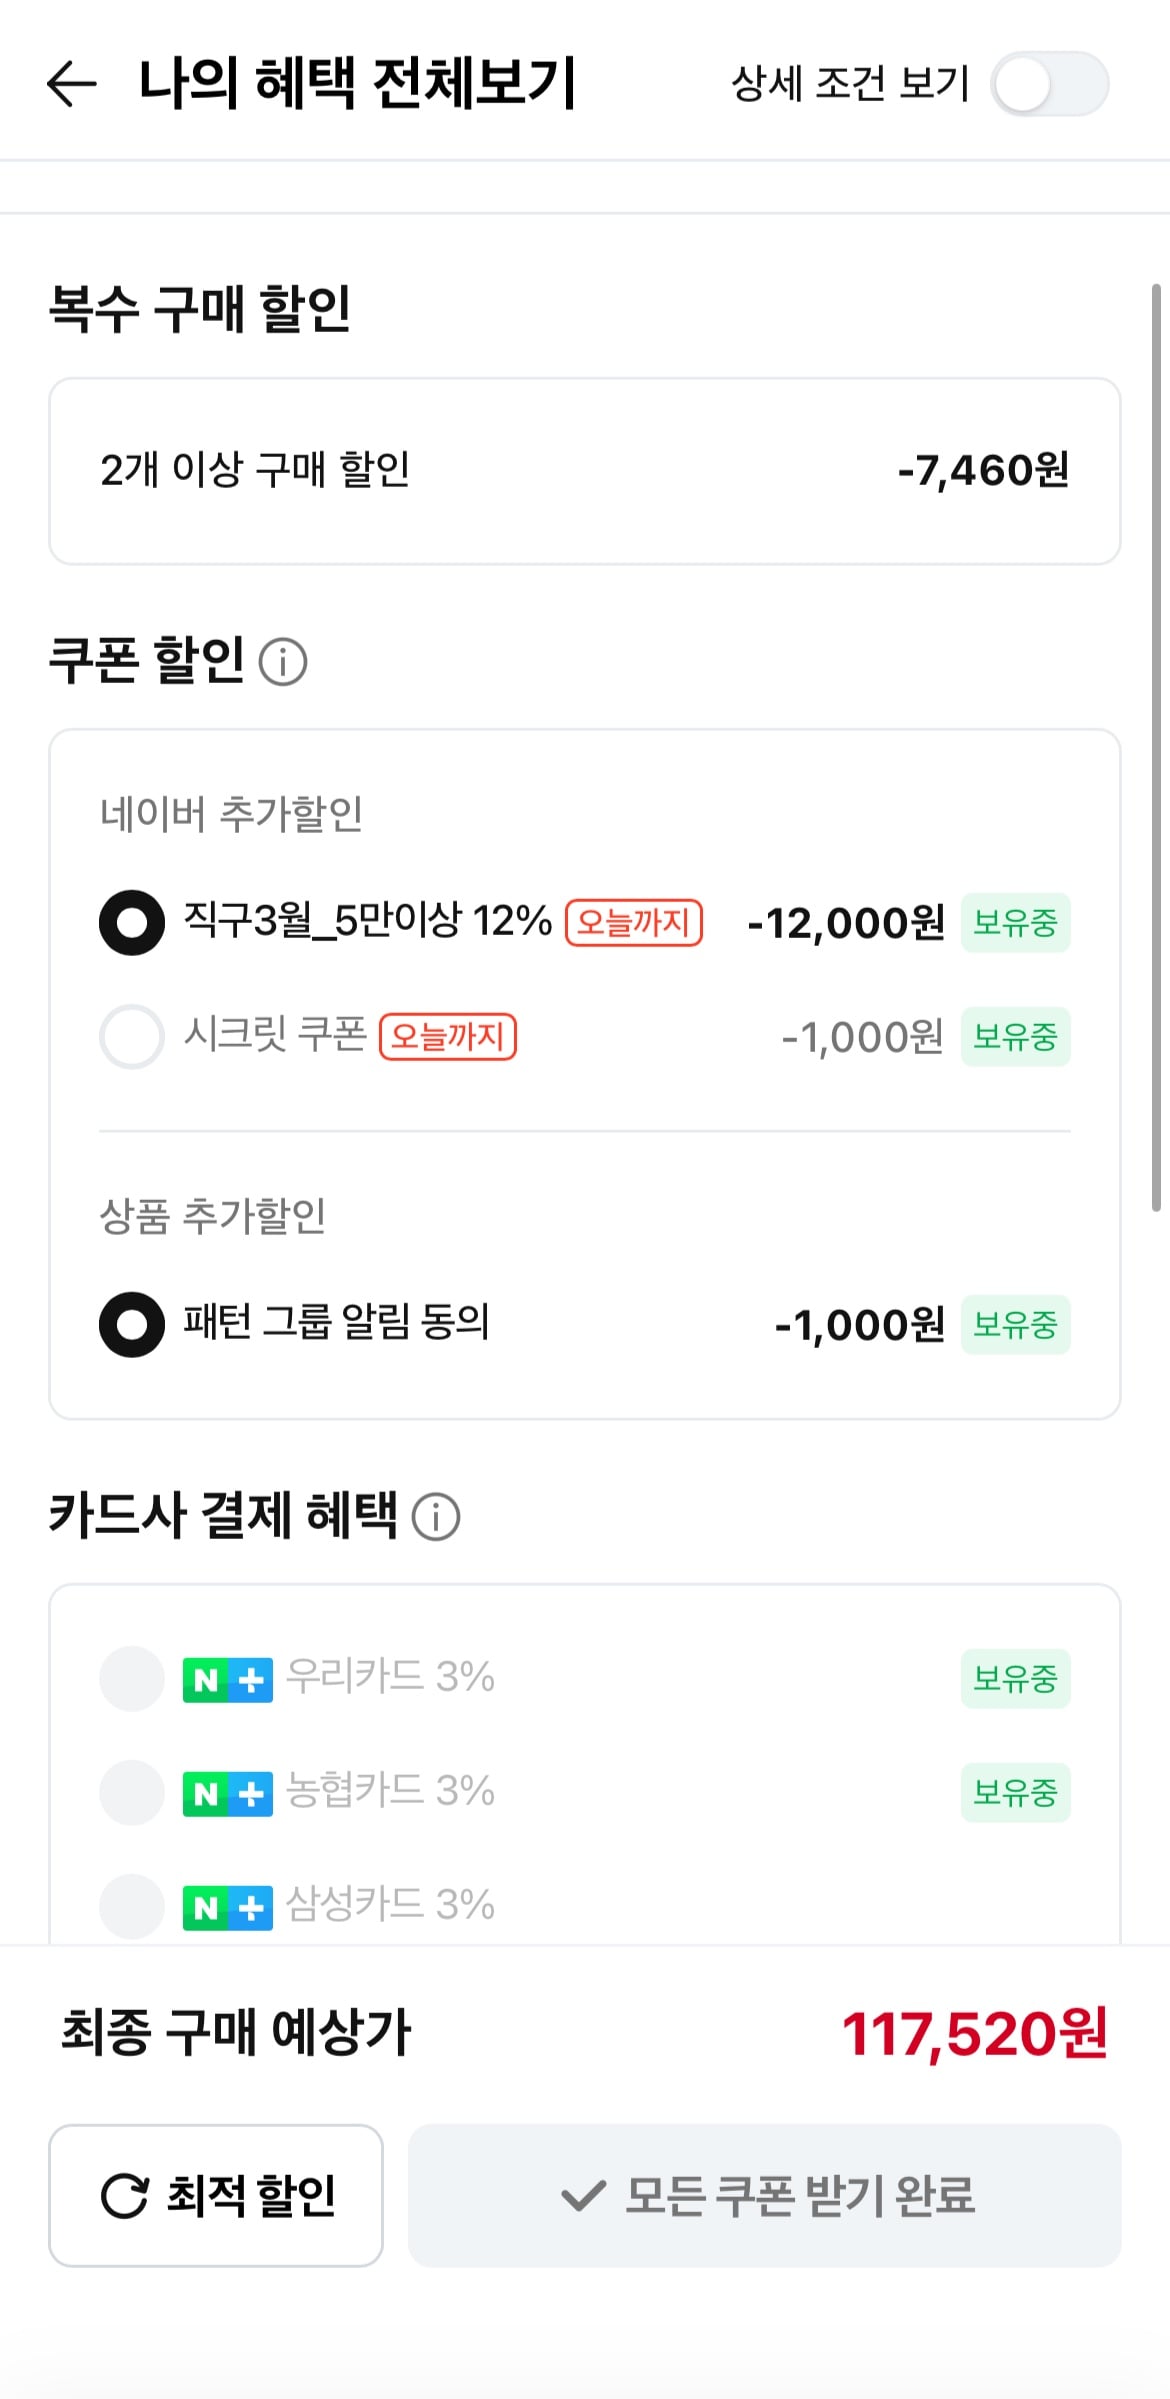Image resolution: width=1170 pixels, height=2399 pixels.
Task: Click the 보유중 badge for 직구3월 coupon
Action: pos(1015,922)
